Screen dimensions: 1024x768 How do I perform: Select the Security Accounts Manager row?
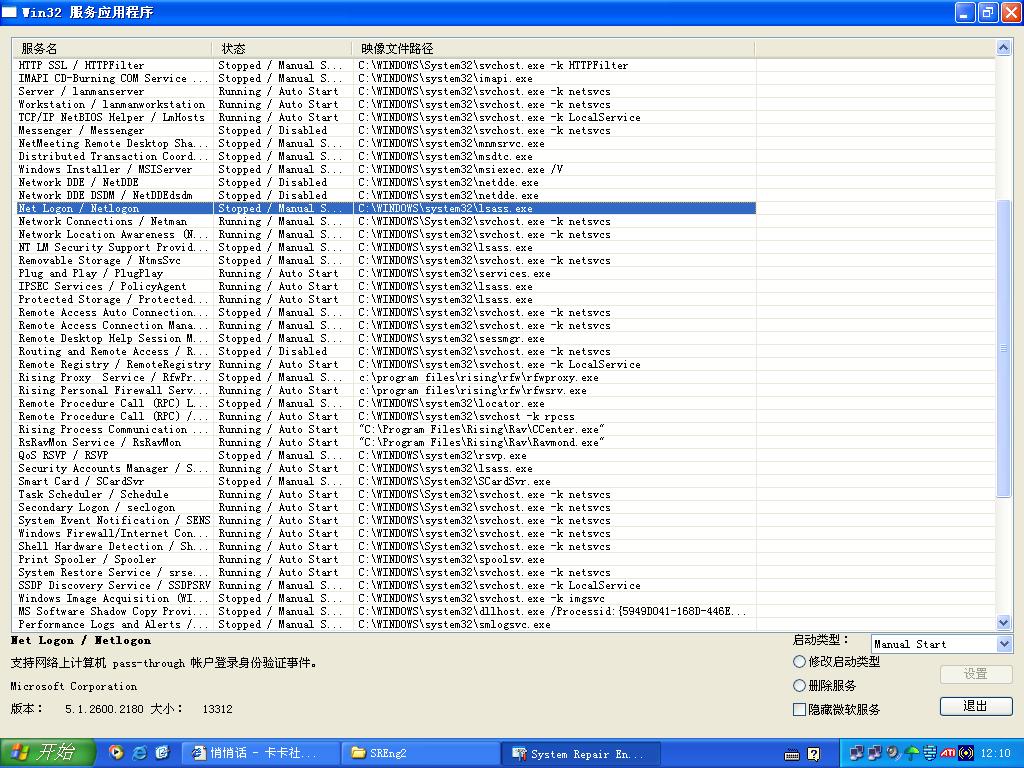point(385,468)
